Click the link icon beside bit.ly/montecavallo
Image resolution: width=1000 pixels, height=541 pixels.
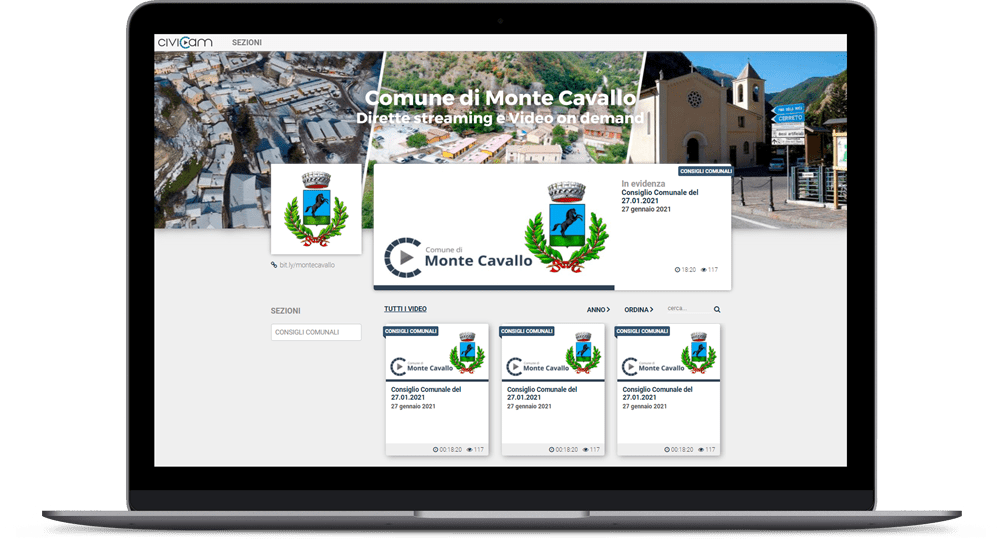point(274,265)
